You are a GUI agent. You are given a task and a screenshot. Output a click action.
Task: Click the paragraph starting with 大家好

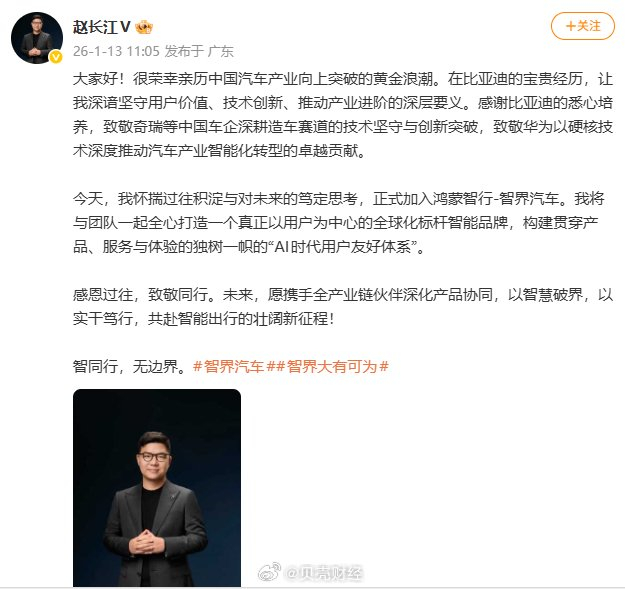point(343,115)
